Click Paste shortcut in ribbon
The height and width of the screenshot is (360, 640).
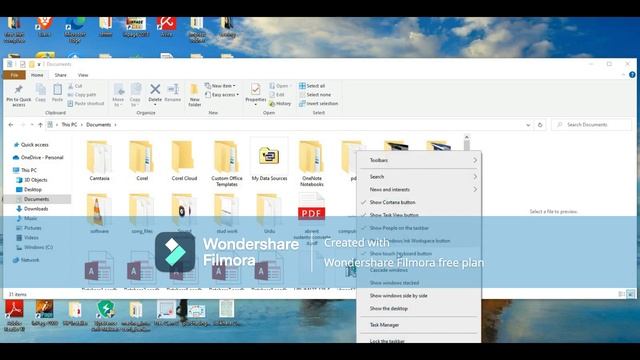coord(86,104)
